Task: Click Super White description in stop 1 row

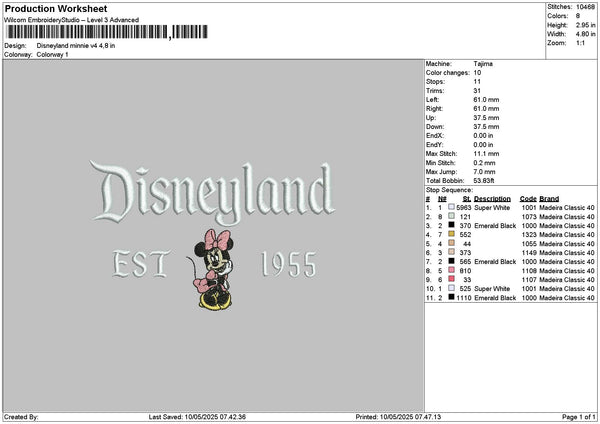Action: [x=492, y=208]
